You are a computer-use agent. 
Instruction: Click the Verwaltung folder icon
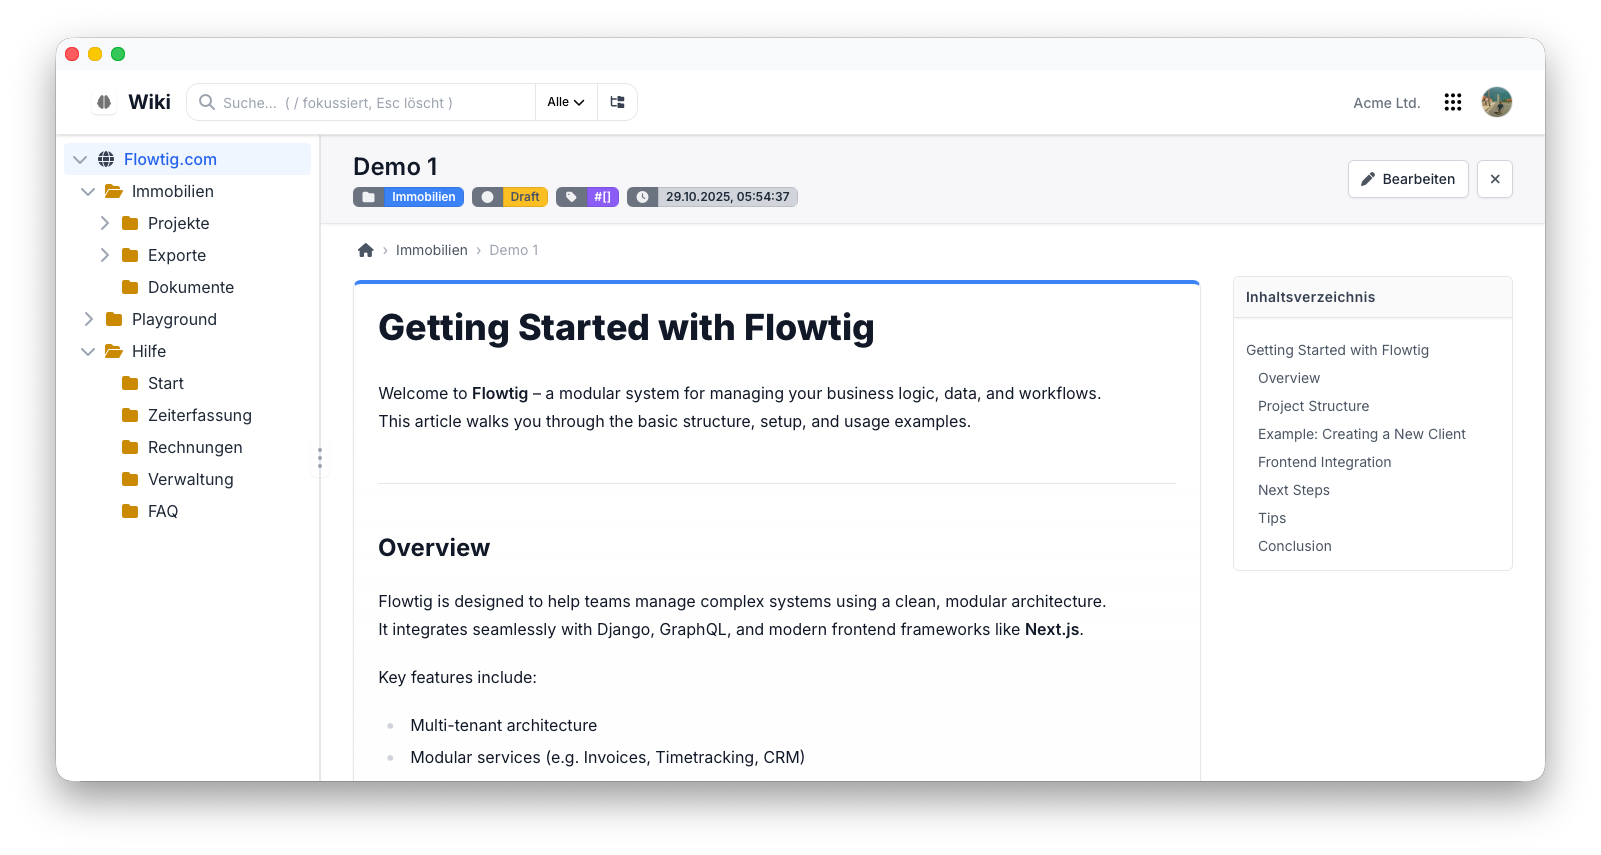click(x=130, y=479)
